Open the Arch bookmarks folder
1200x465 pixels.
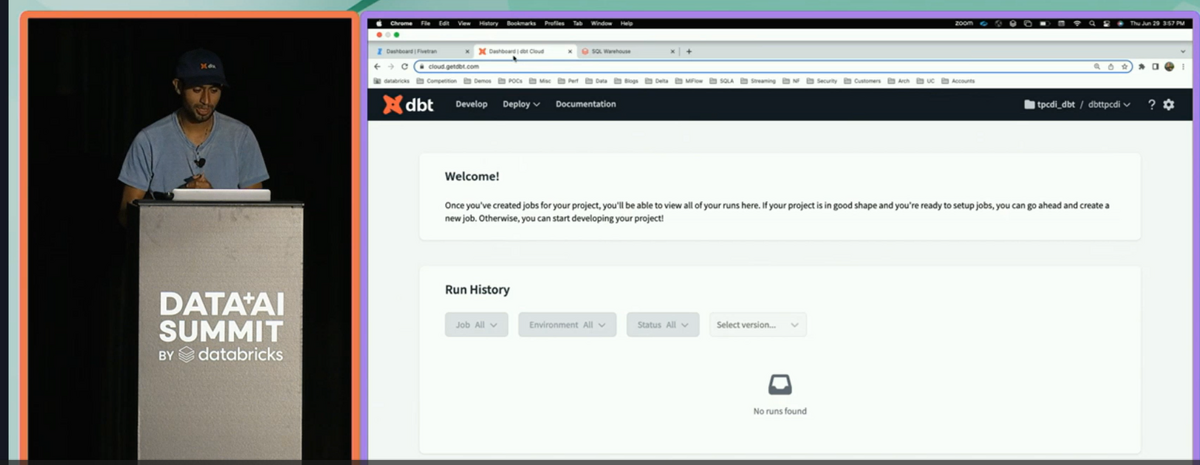coord(899,81)
